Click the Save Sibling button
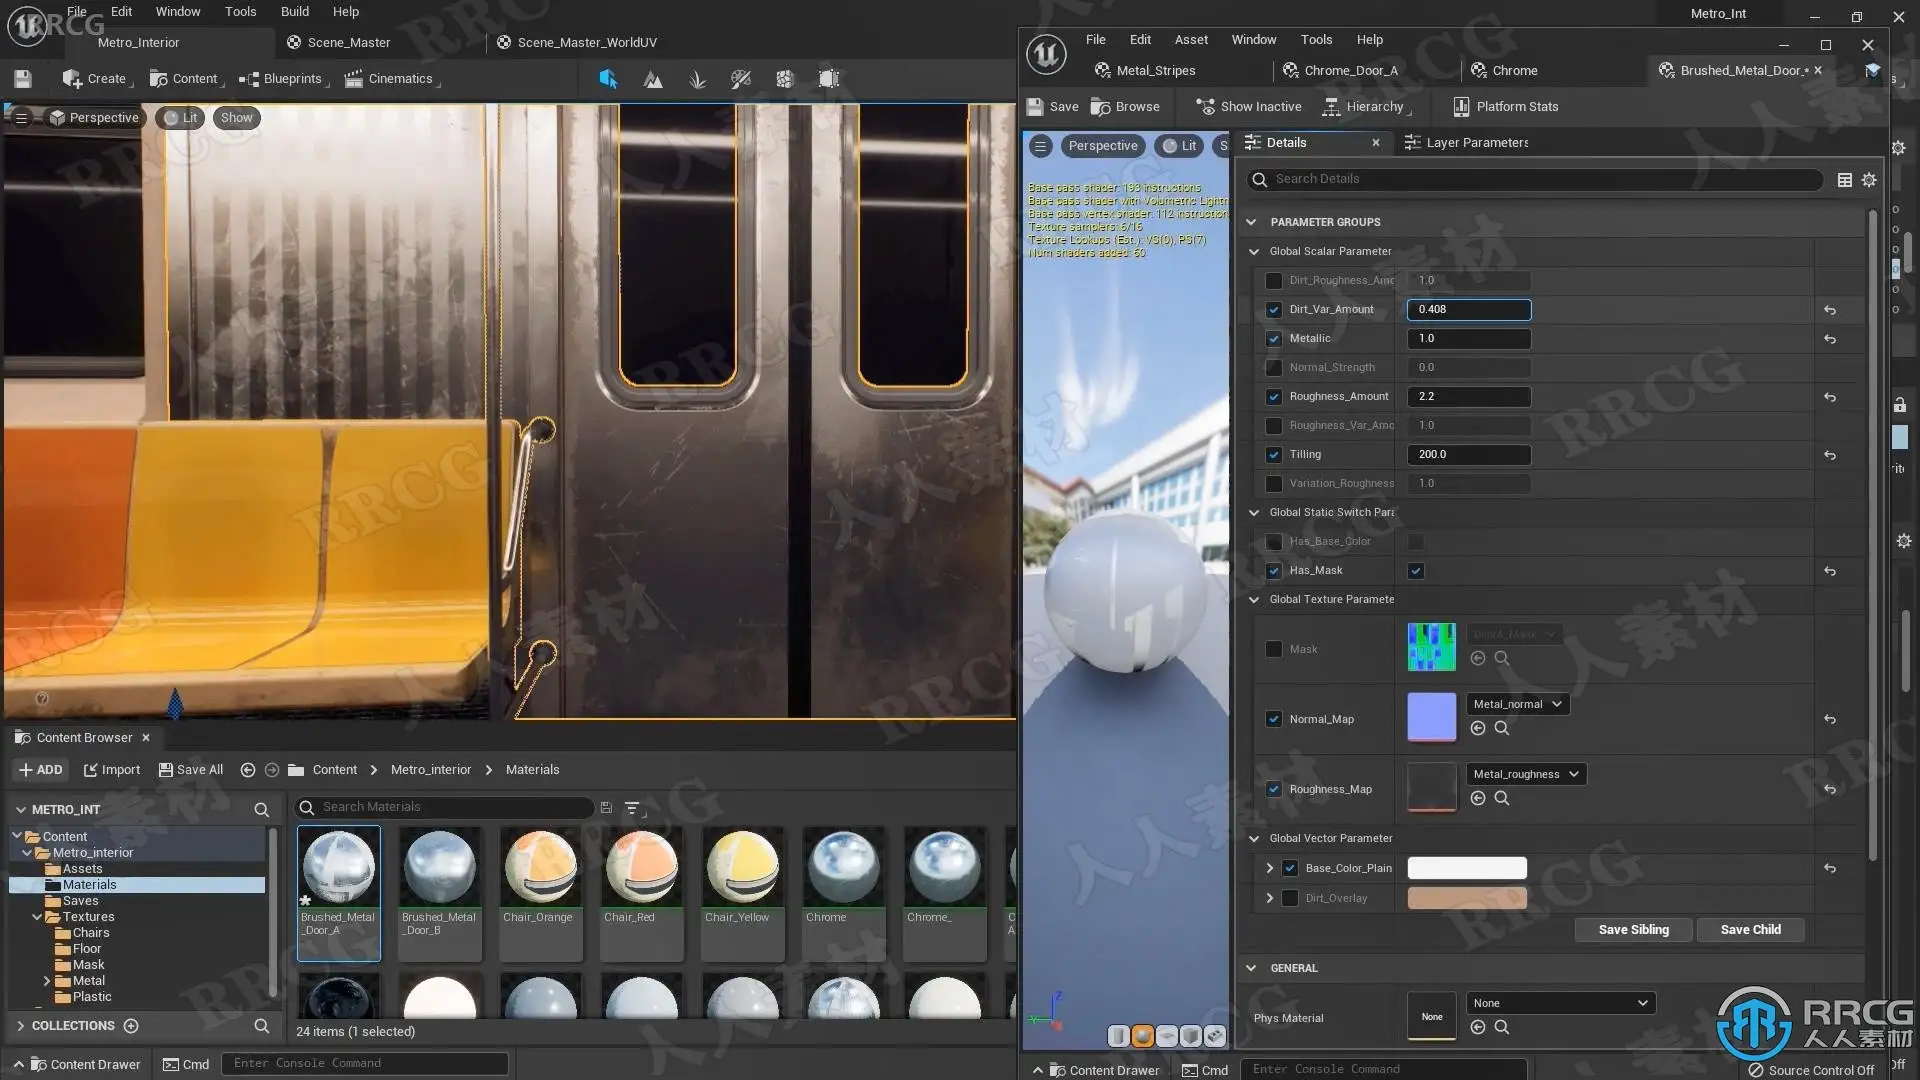Image resolution: width=1920 pixels, height=1080 pixels. 1632,929
